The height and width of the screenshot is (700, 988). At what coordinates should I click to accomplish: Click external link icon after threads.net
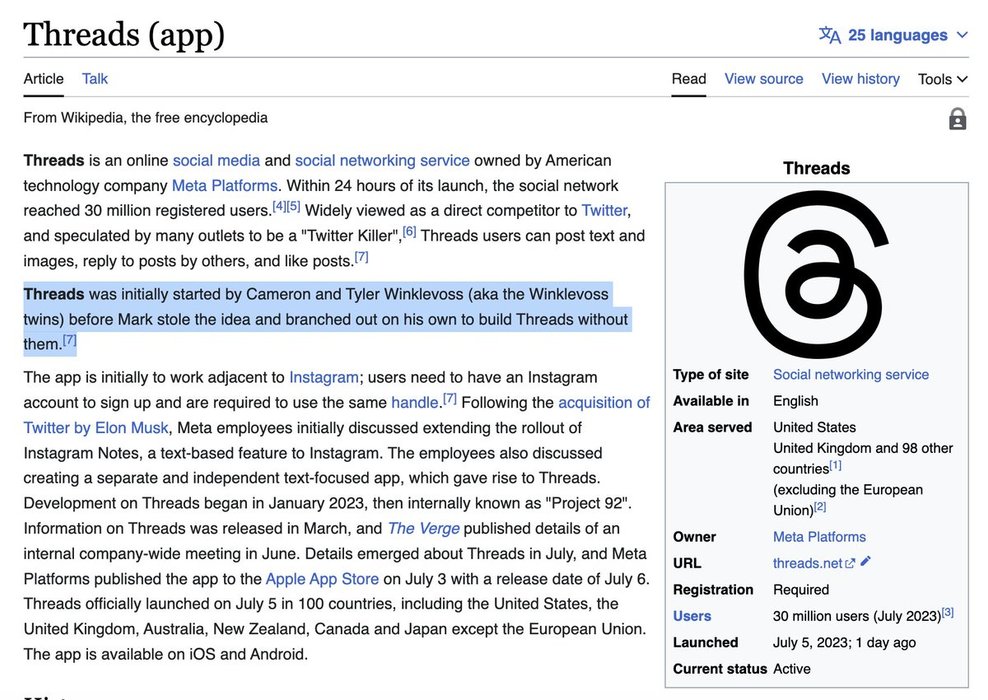[x=851, y=564]
